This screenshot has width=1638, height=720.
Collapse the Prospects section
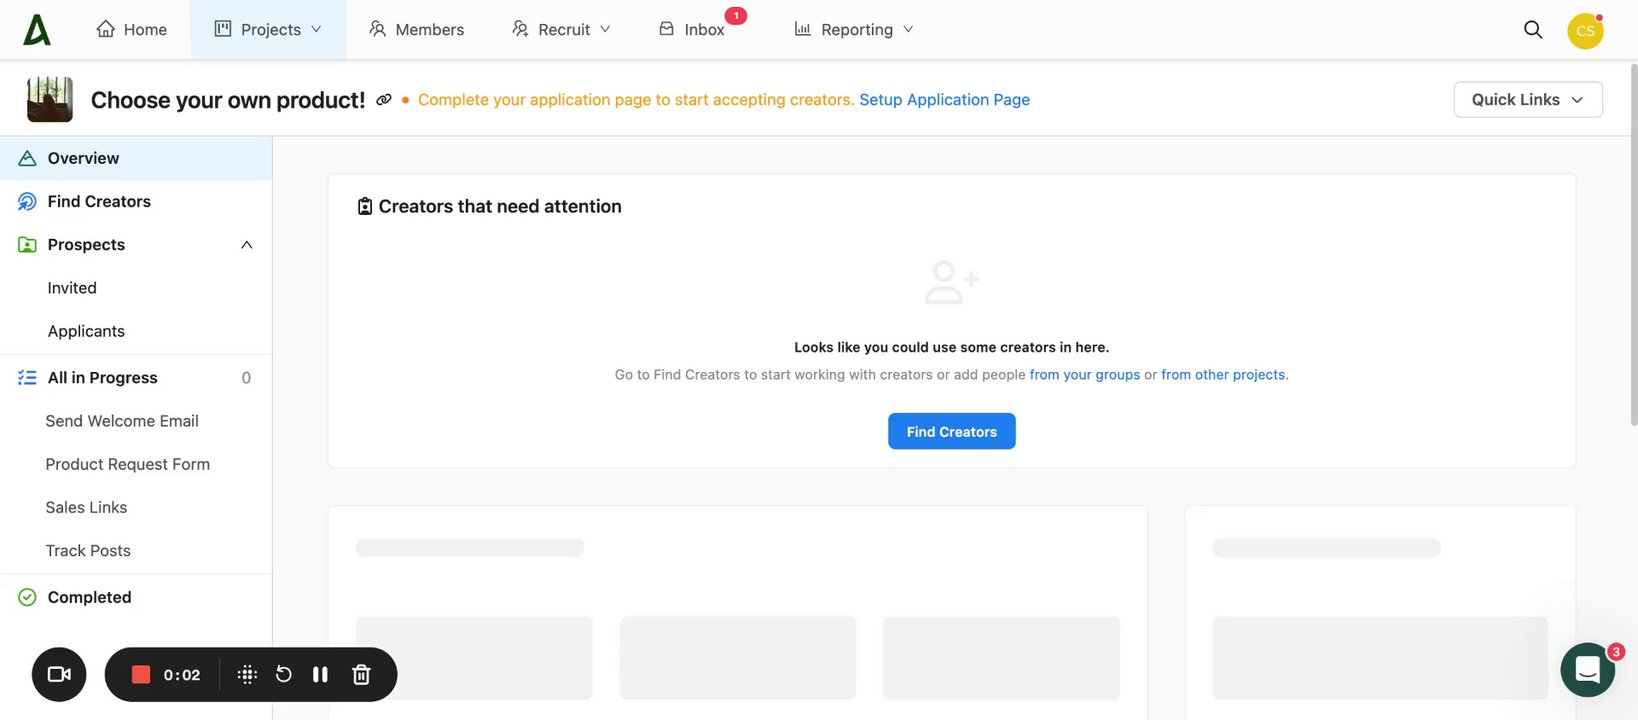coord(247,245)
